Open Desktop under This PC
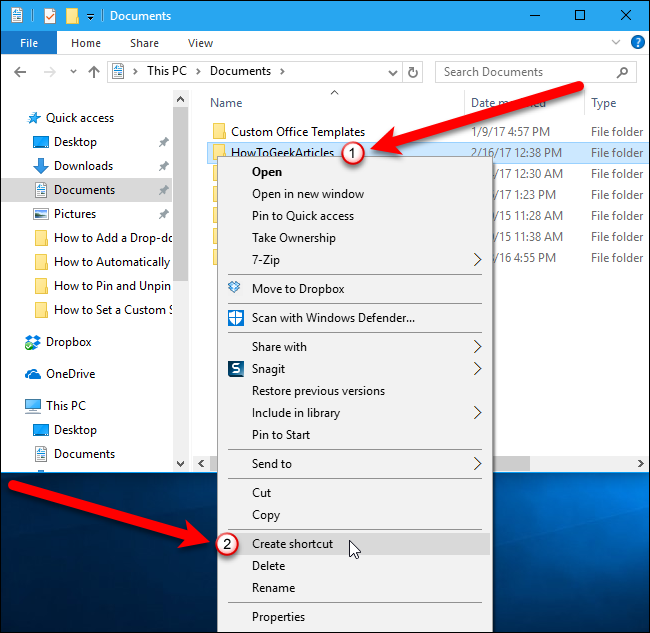 pos(75,430)
